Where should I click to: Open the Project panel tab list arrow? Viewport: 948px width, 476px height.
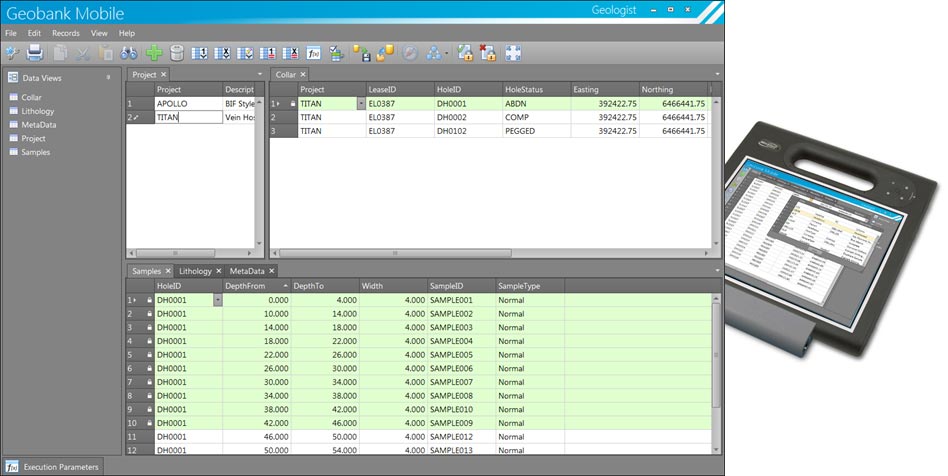(x=260, y=74)
